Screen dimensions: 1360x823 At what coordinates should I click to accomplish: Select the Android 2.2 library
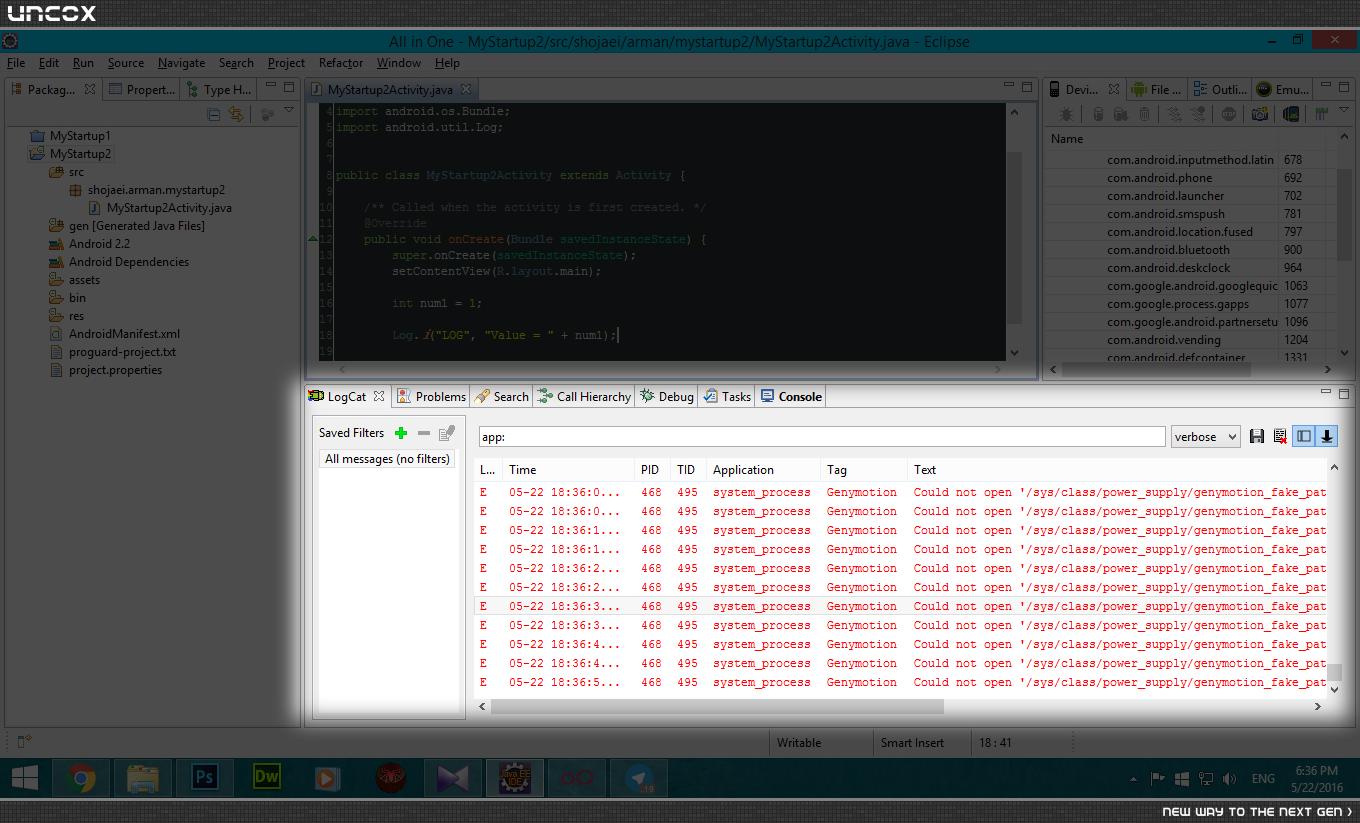click(90, 244)
